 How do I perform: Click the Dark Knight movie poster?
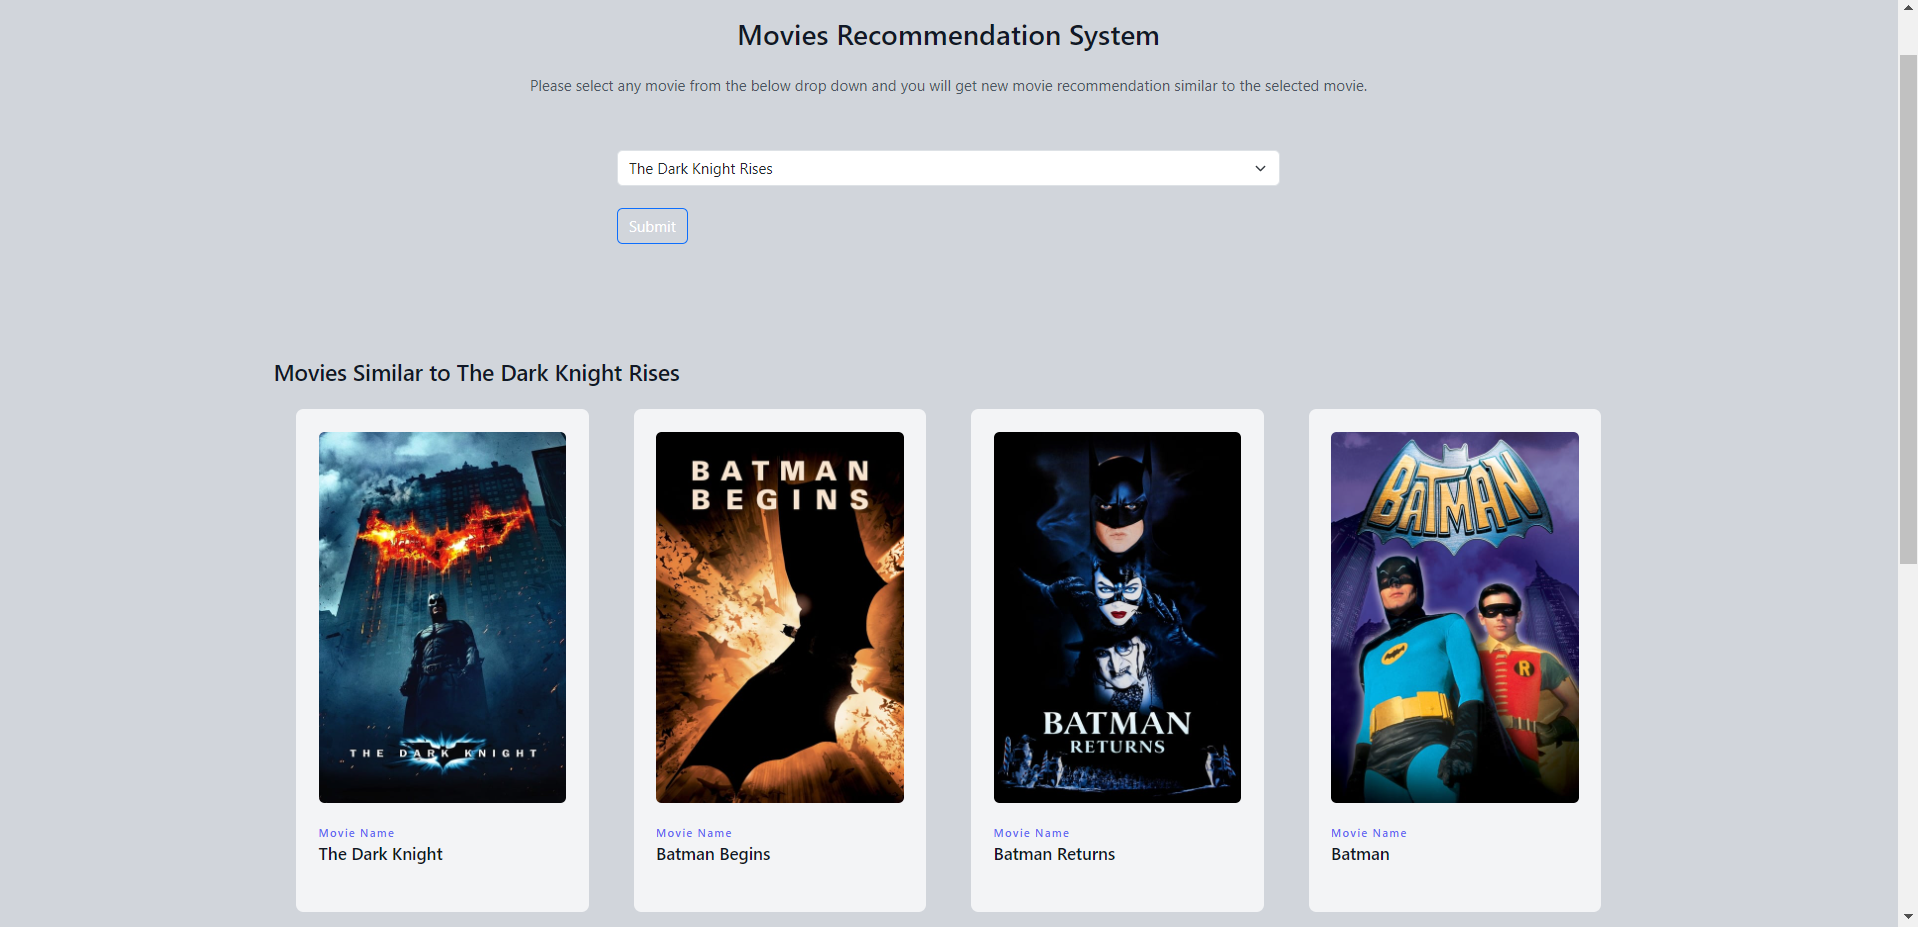(441, 616)
